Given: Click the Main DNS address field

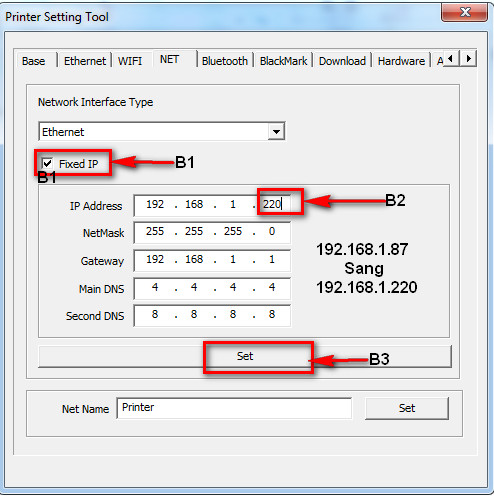Looking at the screenshot, I should (212, 288).
